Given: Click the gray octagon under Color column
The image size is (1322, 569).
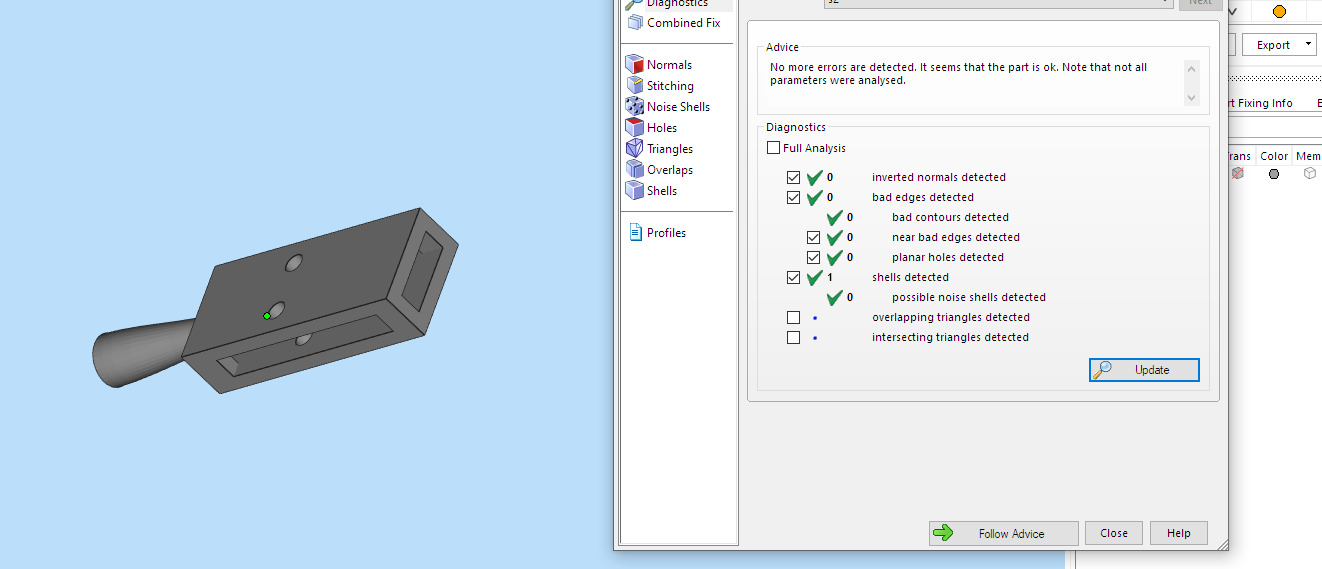Looking at the screenshot, I should click(x=1274, y=174).
